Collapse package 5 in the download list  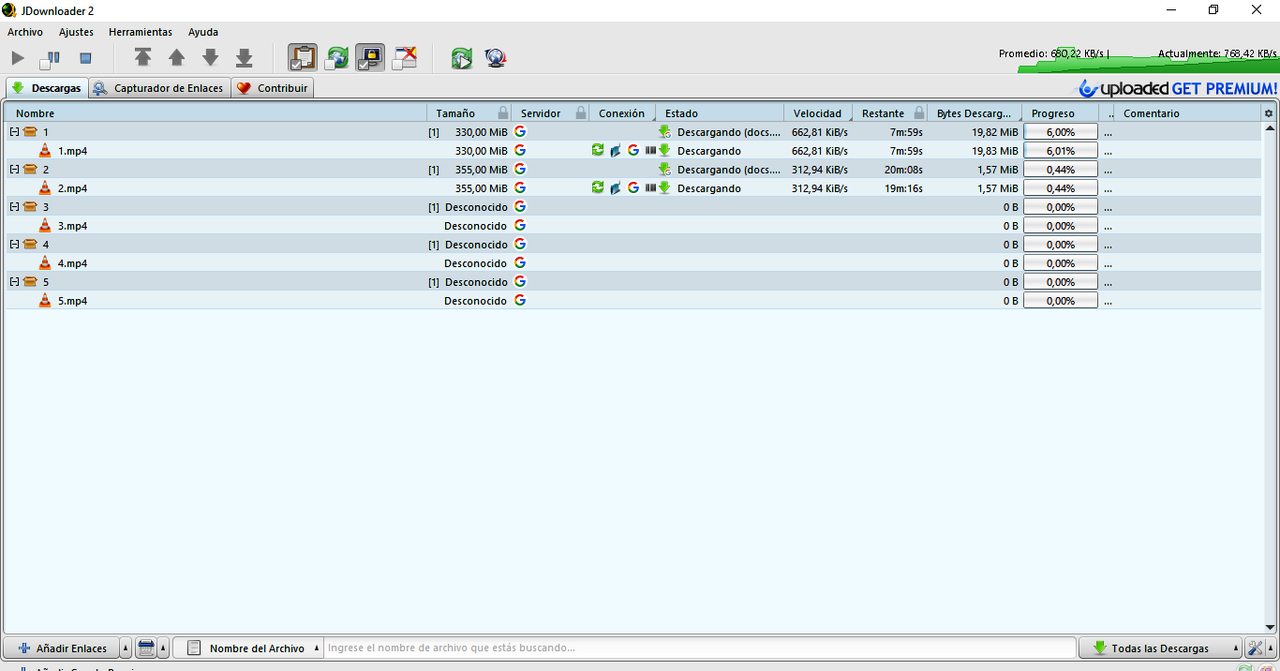tap(14, 282)
